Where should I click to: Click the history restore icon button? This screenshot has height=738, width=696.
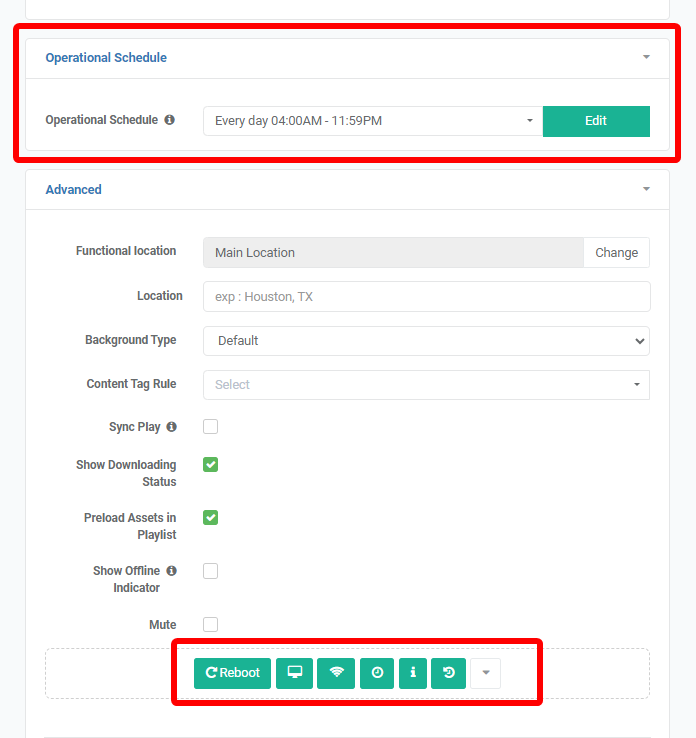448,673
